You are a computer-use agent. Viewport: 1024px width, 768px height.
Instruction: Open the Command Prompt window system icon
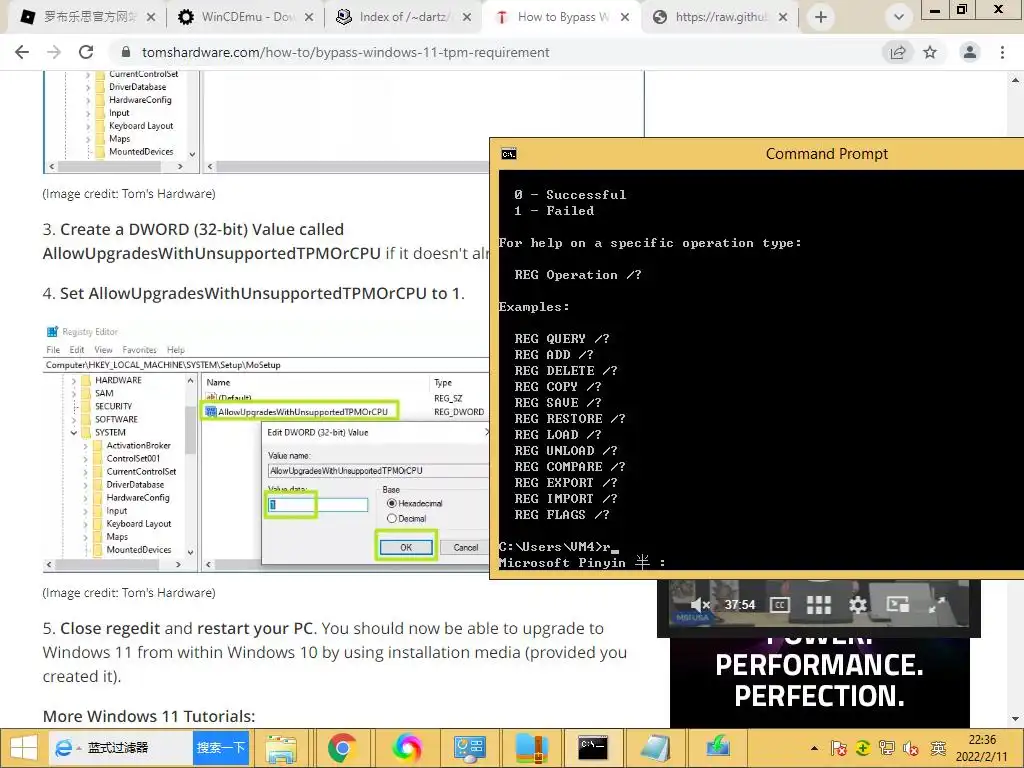coord(509,154)
